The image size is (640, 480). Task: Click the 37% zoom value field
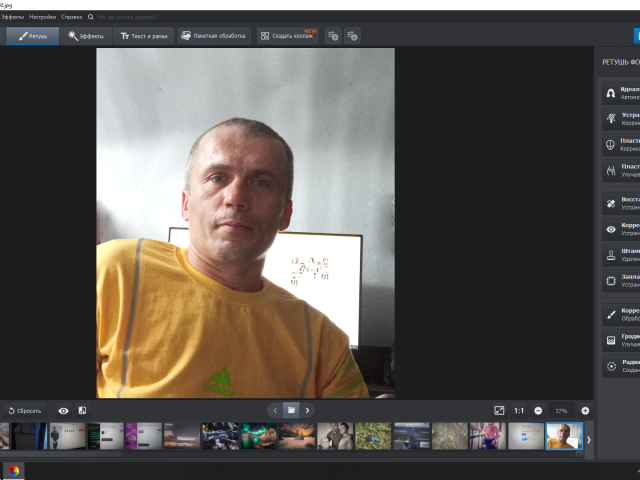pyautogui.click(x=561, y=411)
